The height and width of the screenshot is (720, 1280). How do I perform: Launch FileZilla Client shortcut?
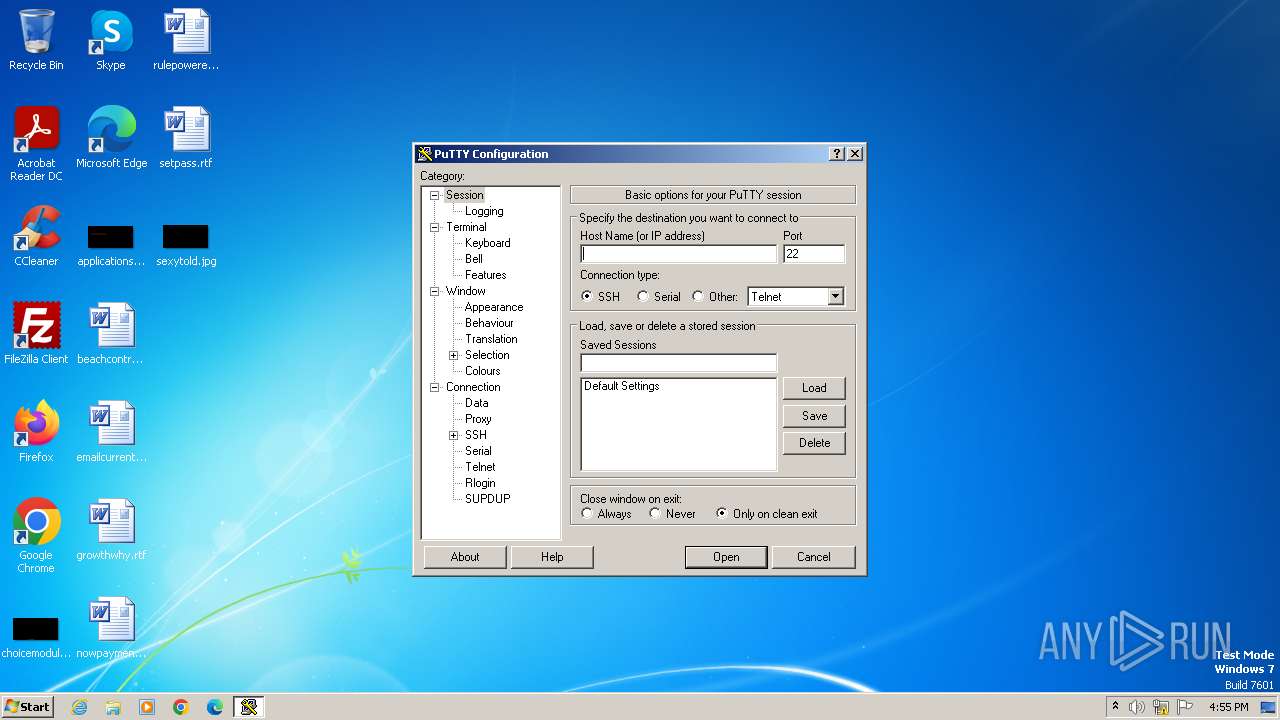[x=36, y=333]
